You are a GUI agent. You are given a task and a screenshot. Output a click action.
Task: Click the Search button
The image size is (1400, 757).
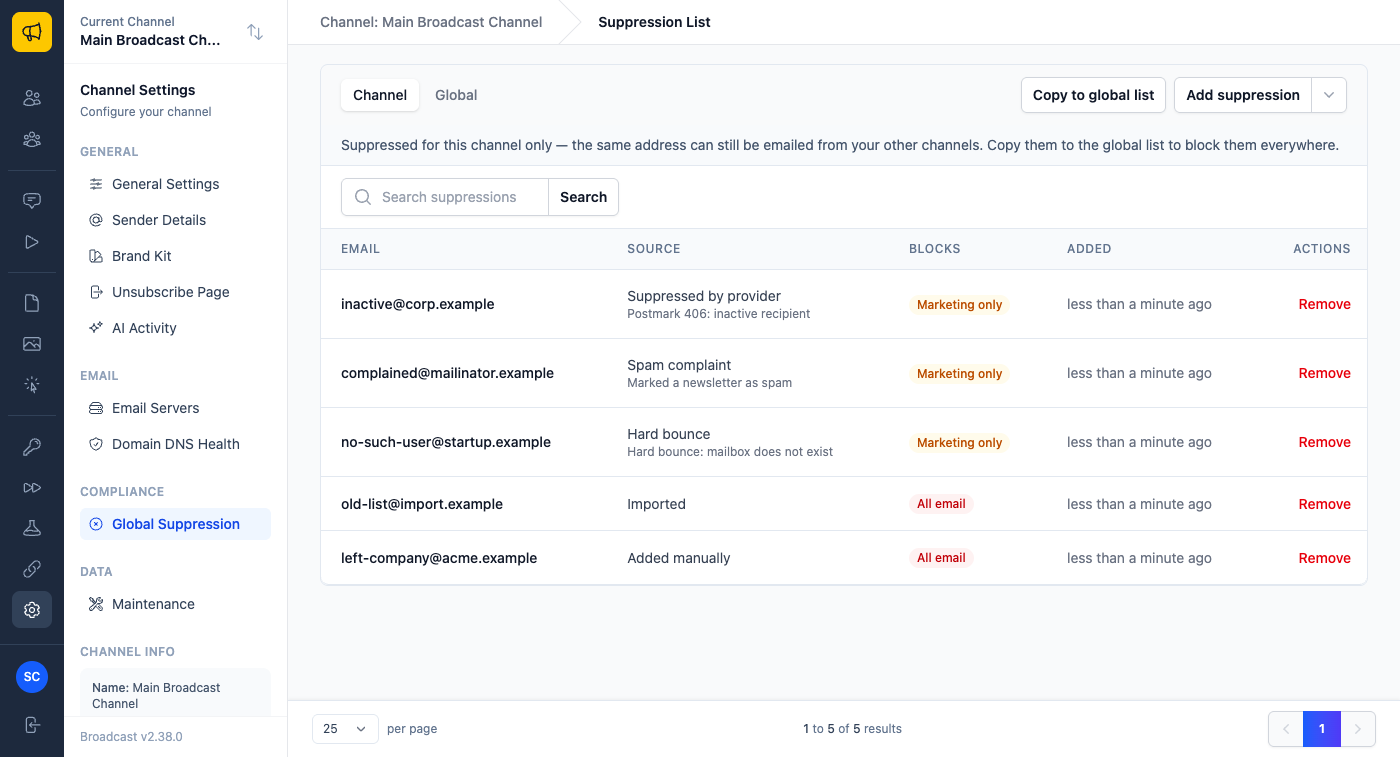[x=584, y=197]
